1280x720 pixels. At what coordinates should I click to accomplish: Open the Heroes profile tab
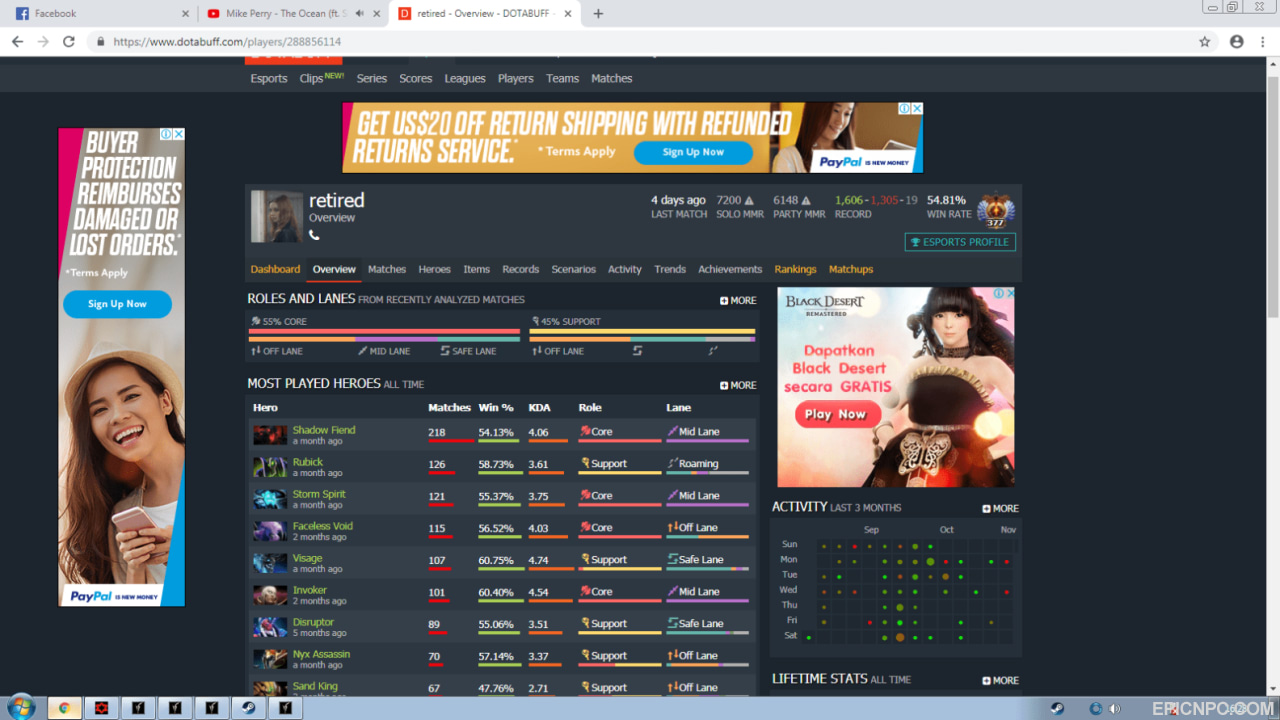pos(434,269)
